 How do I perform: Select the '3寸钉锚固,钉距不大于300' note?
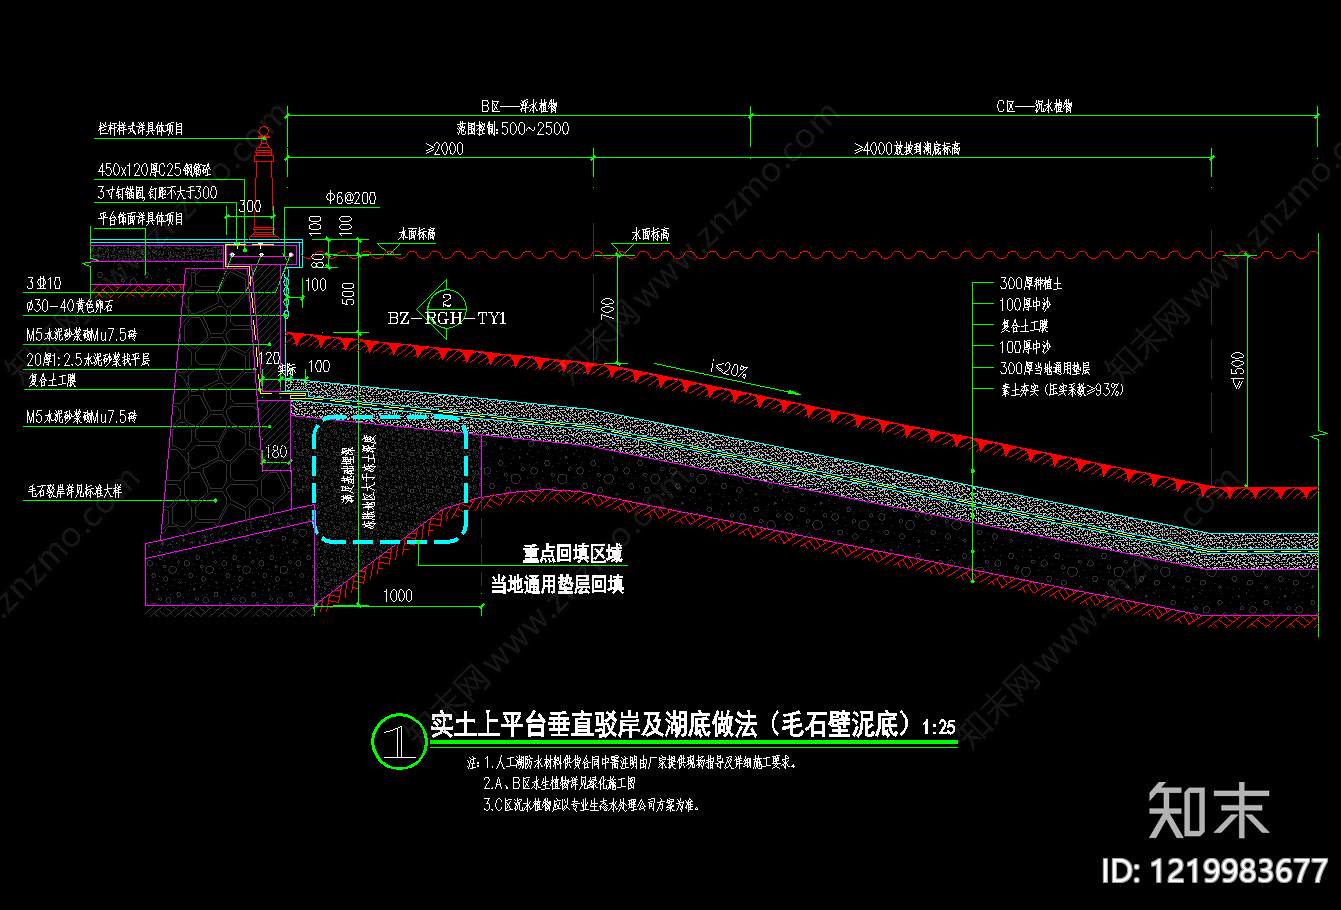tap(157, 193)
